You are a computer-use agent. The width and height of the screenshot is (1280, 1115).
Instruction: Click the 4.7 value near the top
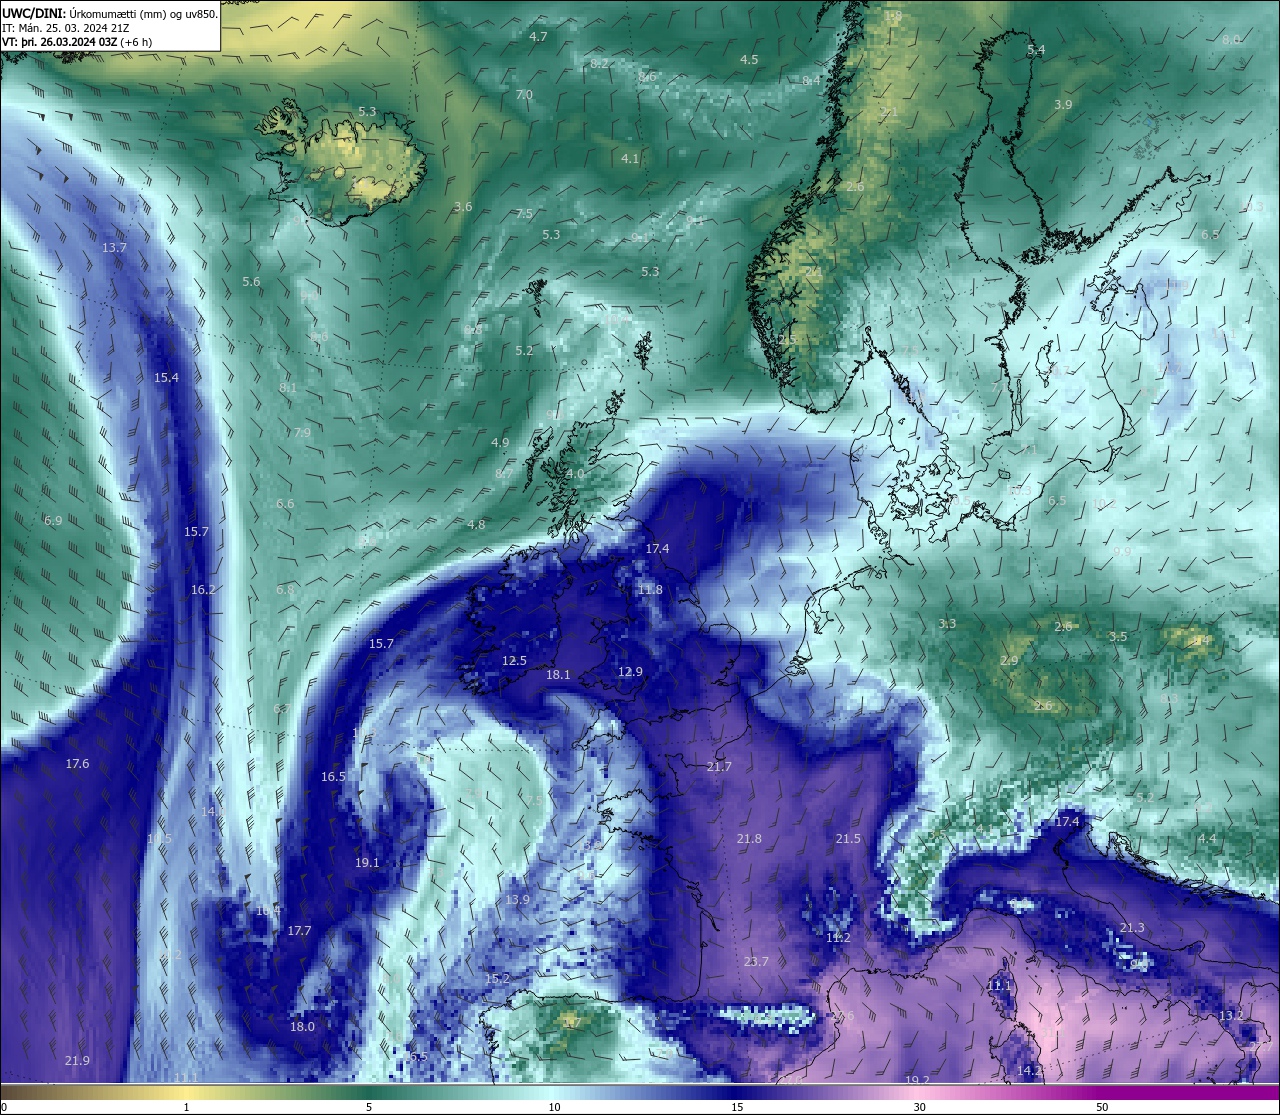click(x=538, y=36)
